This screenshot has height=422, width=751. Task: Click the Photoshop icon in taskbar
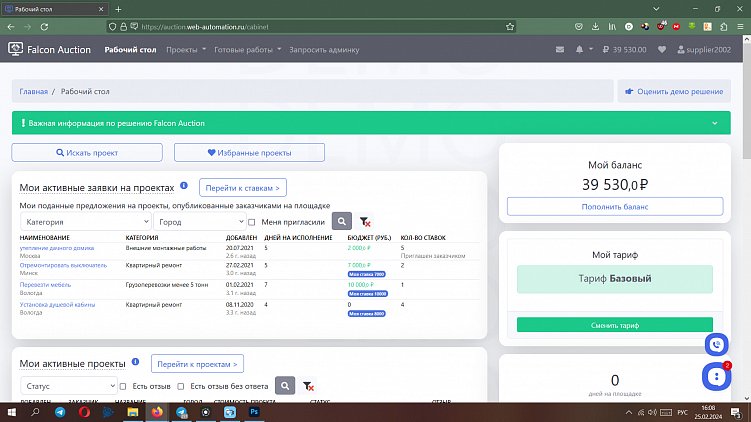click(254, 412)
